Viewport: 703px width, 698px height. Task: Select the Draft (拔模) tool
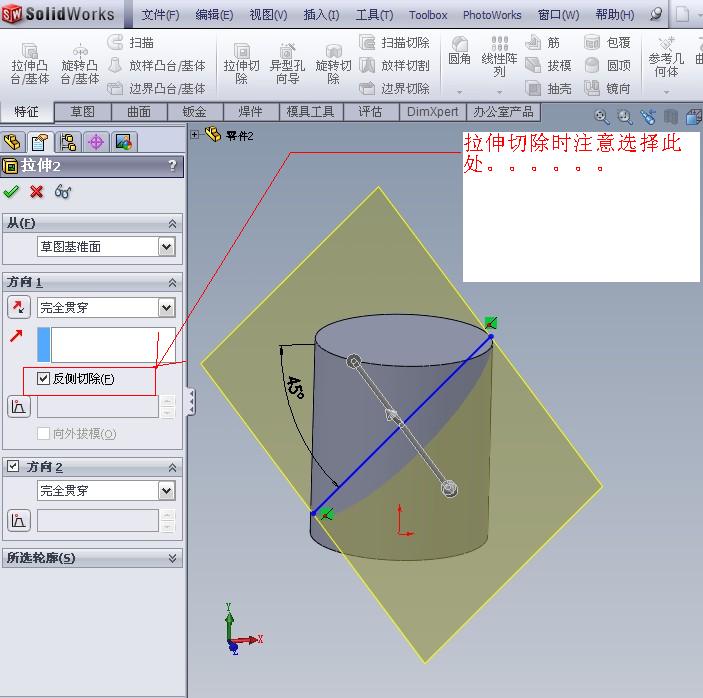click(548, 66)
